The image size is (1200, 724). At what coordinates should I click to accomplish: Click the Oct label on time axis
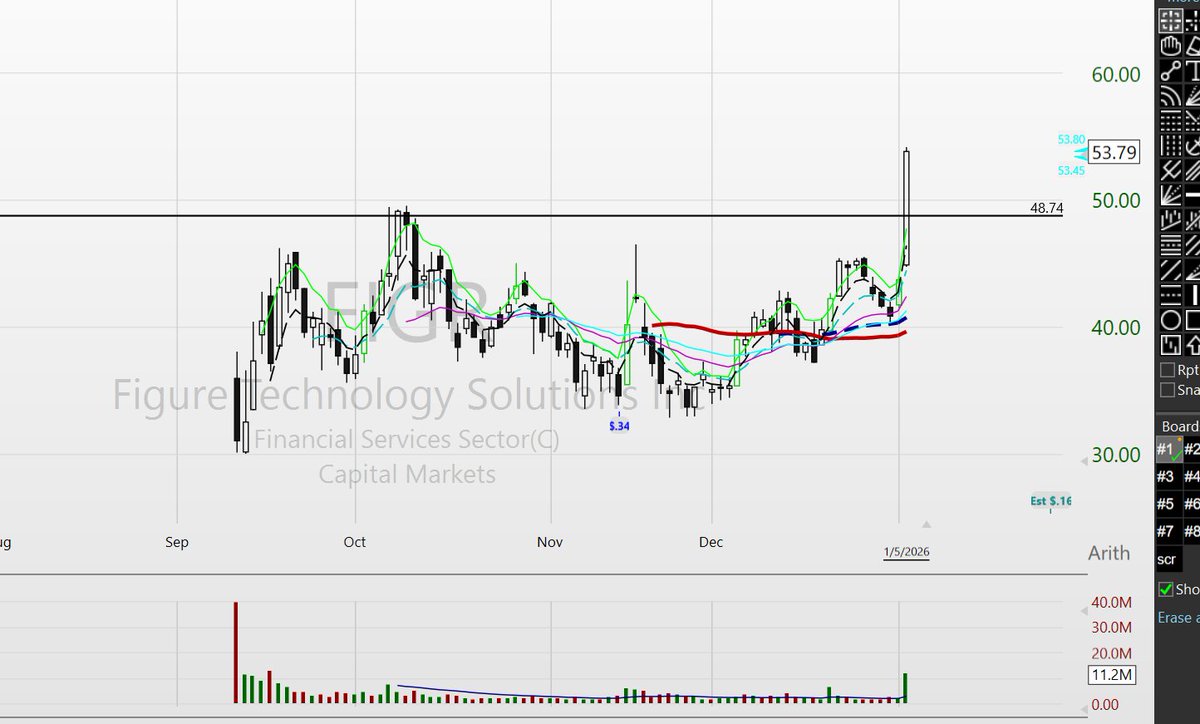[354, 542]
